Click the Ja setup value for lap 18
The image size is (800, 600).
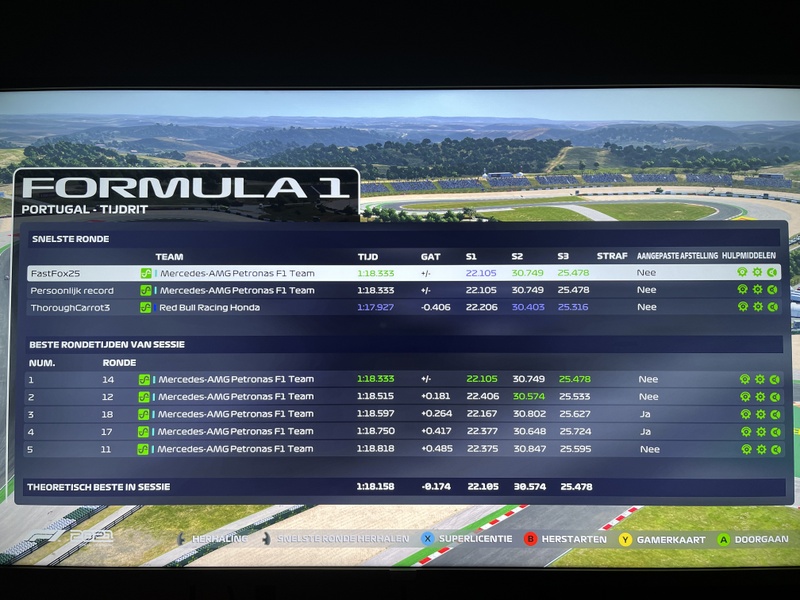coord(645,414)
